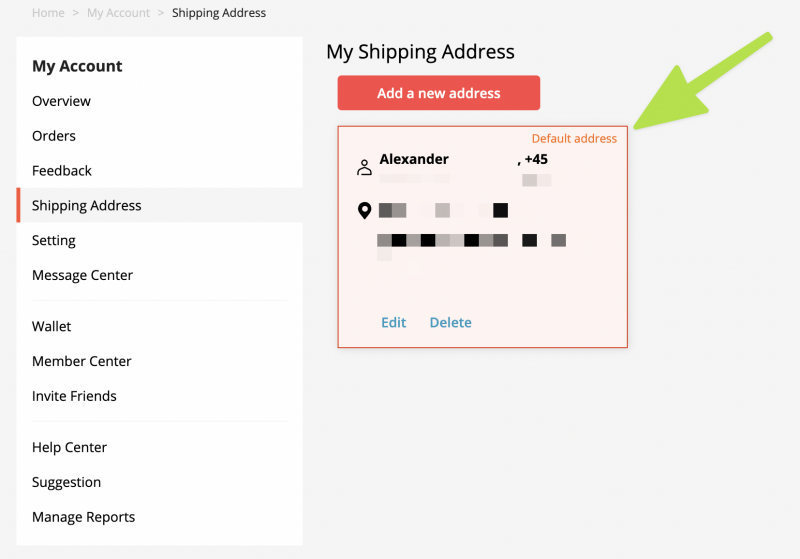Open Manage Reports
Image resolution: width=800 pixels, height=559 pixels.
click(83, 517)
